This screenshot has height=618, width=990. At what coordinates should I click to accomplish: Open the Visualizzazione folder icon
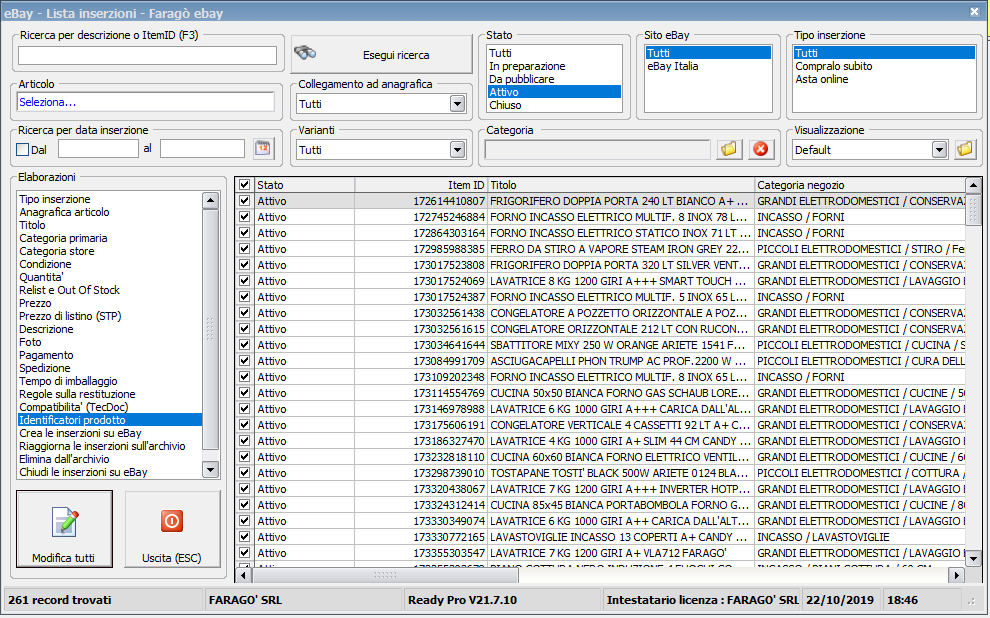965,149
